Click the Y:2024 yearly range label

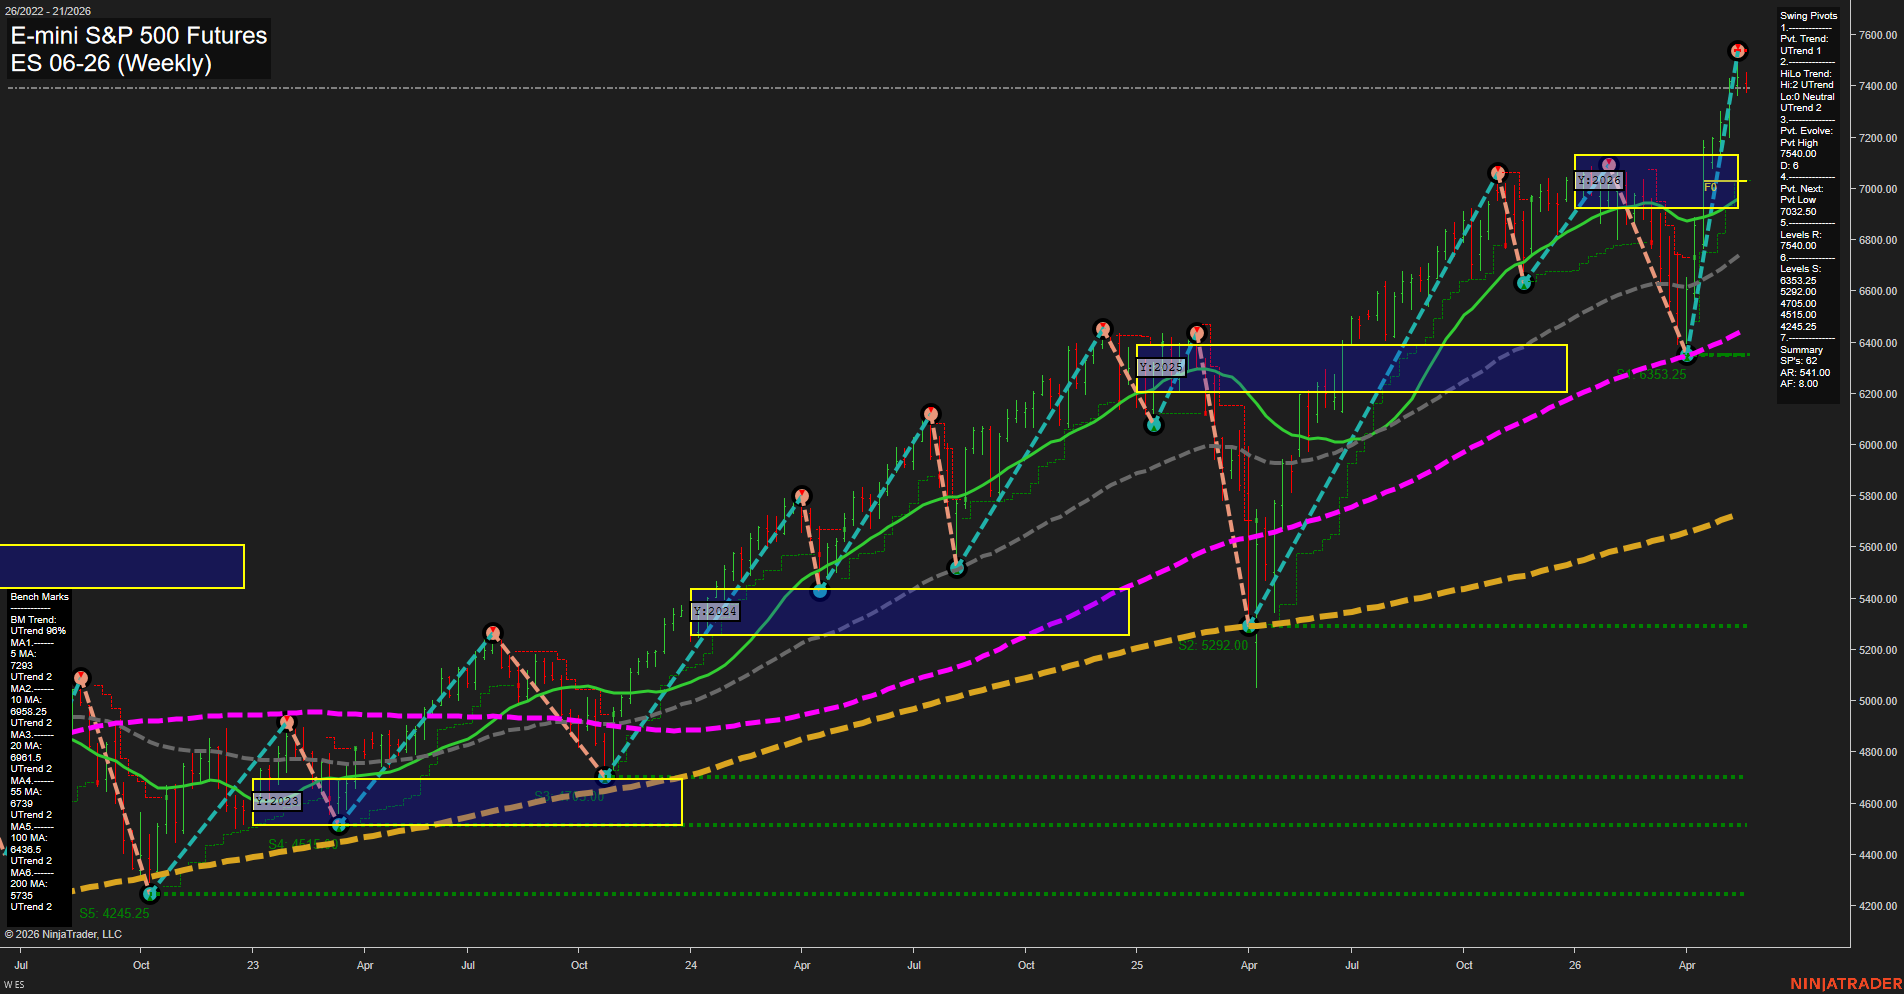pyautogui.click(x=715, y=611)
